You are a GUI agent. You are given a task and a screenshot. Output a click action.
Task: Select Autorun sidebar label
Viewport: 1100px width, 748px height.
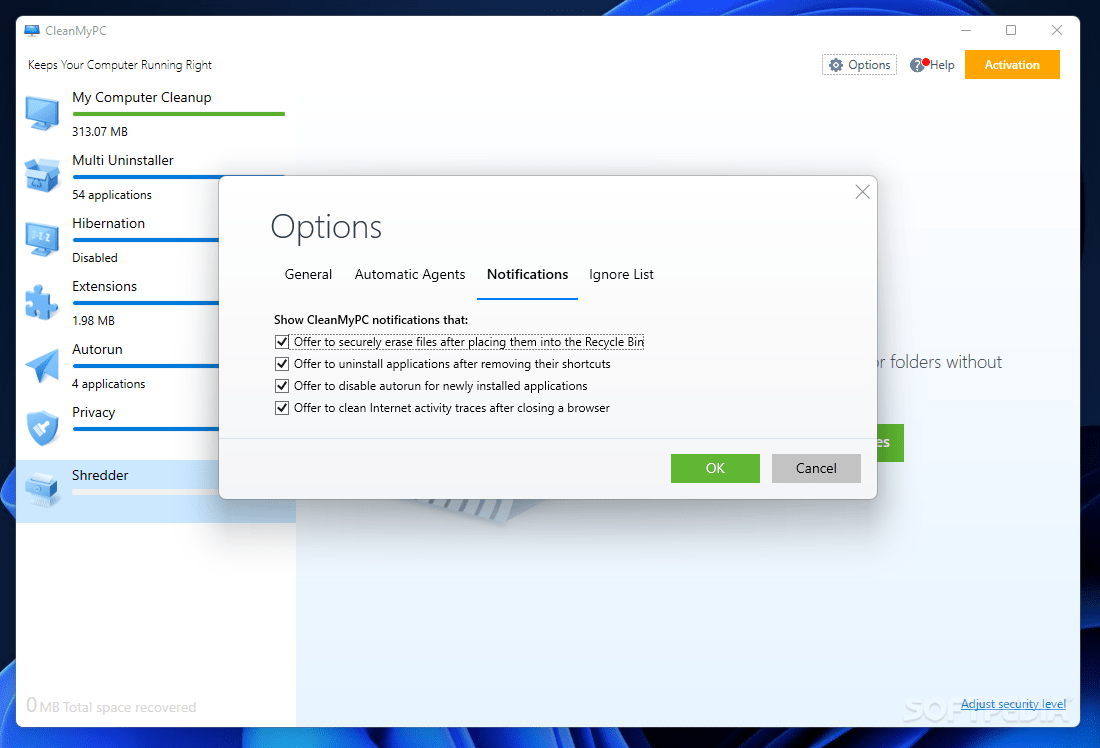[x=98, y=349]
